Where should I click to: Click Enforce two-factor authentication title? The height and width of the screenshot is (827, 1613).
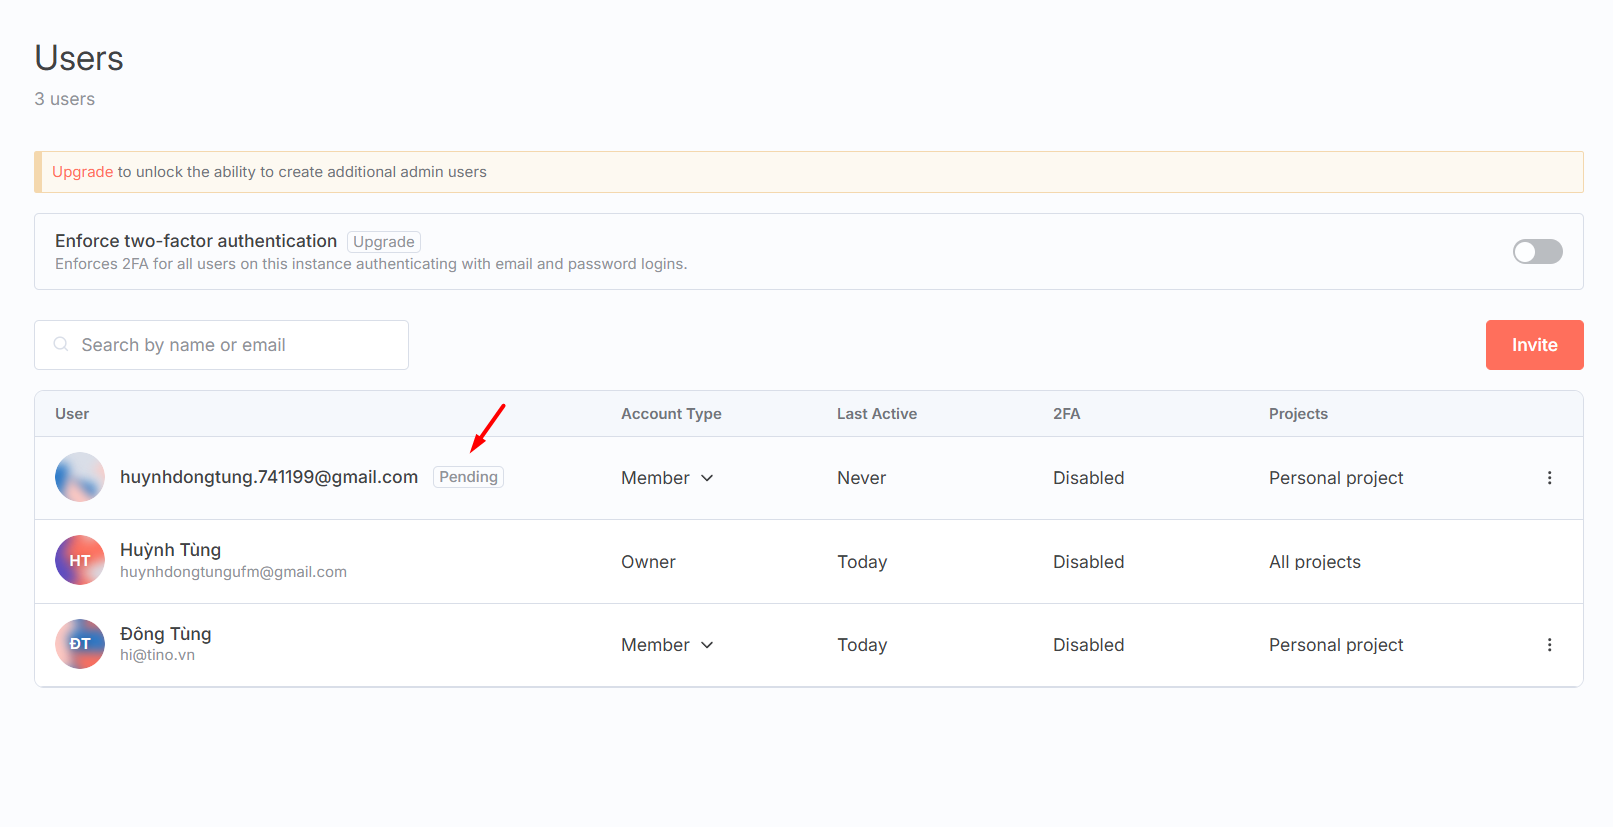coord(196,241)
